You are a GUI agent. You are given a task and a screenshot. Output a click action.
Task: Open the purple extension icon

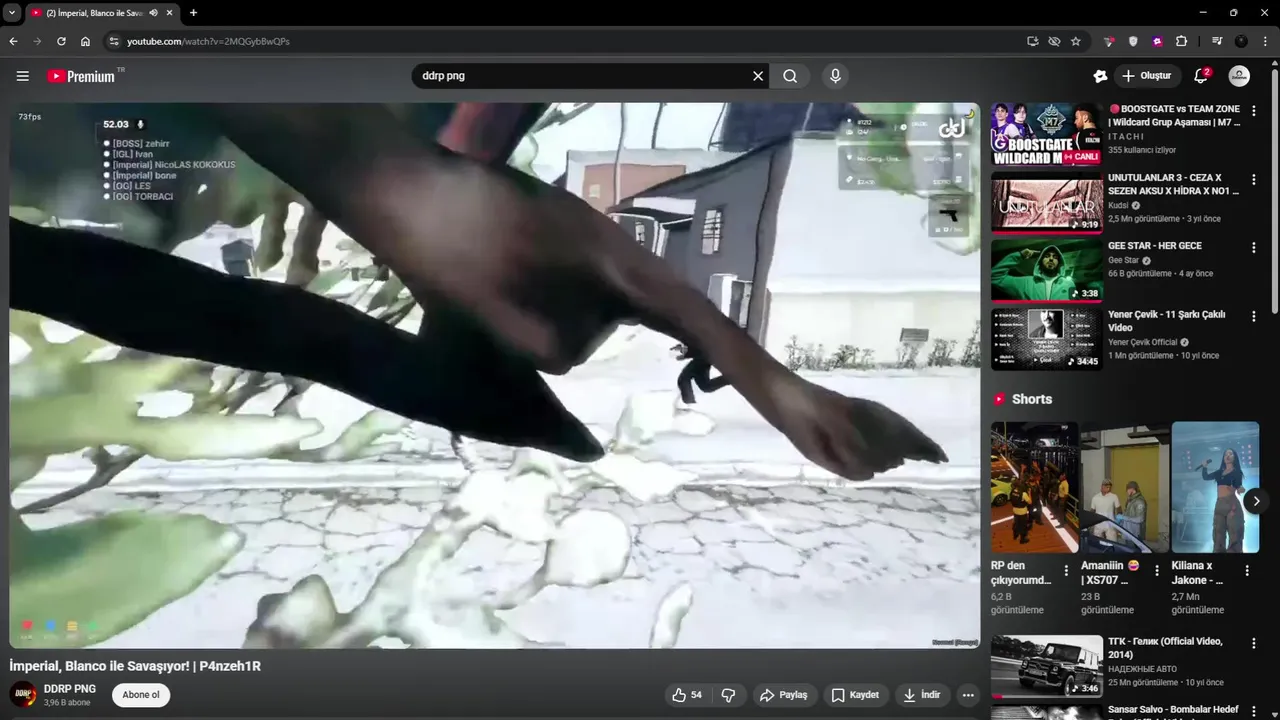[x=1157, y=41]
